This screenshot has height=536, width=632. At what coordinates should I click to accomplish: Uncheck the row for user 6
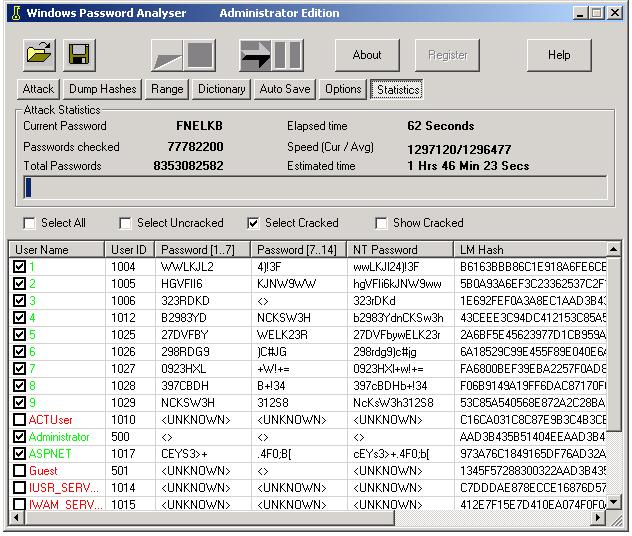pos(19,351)
